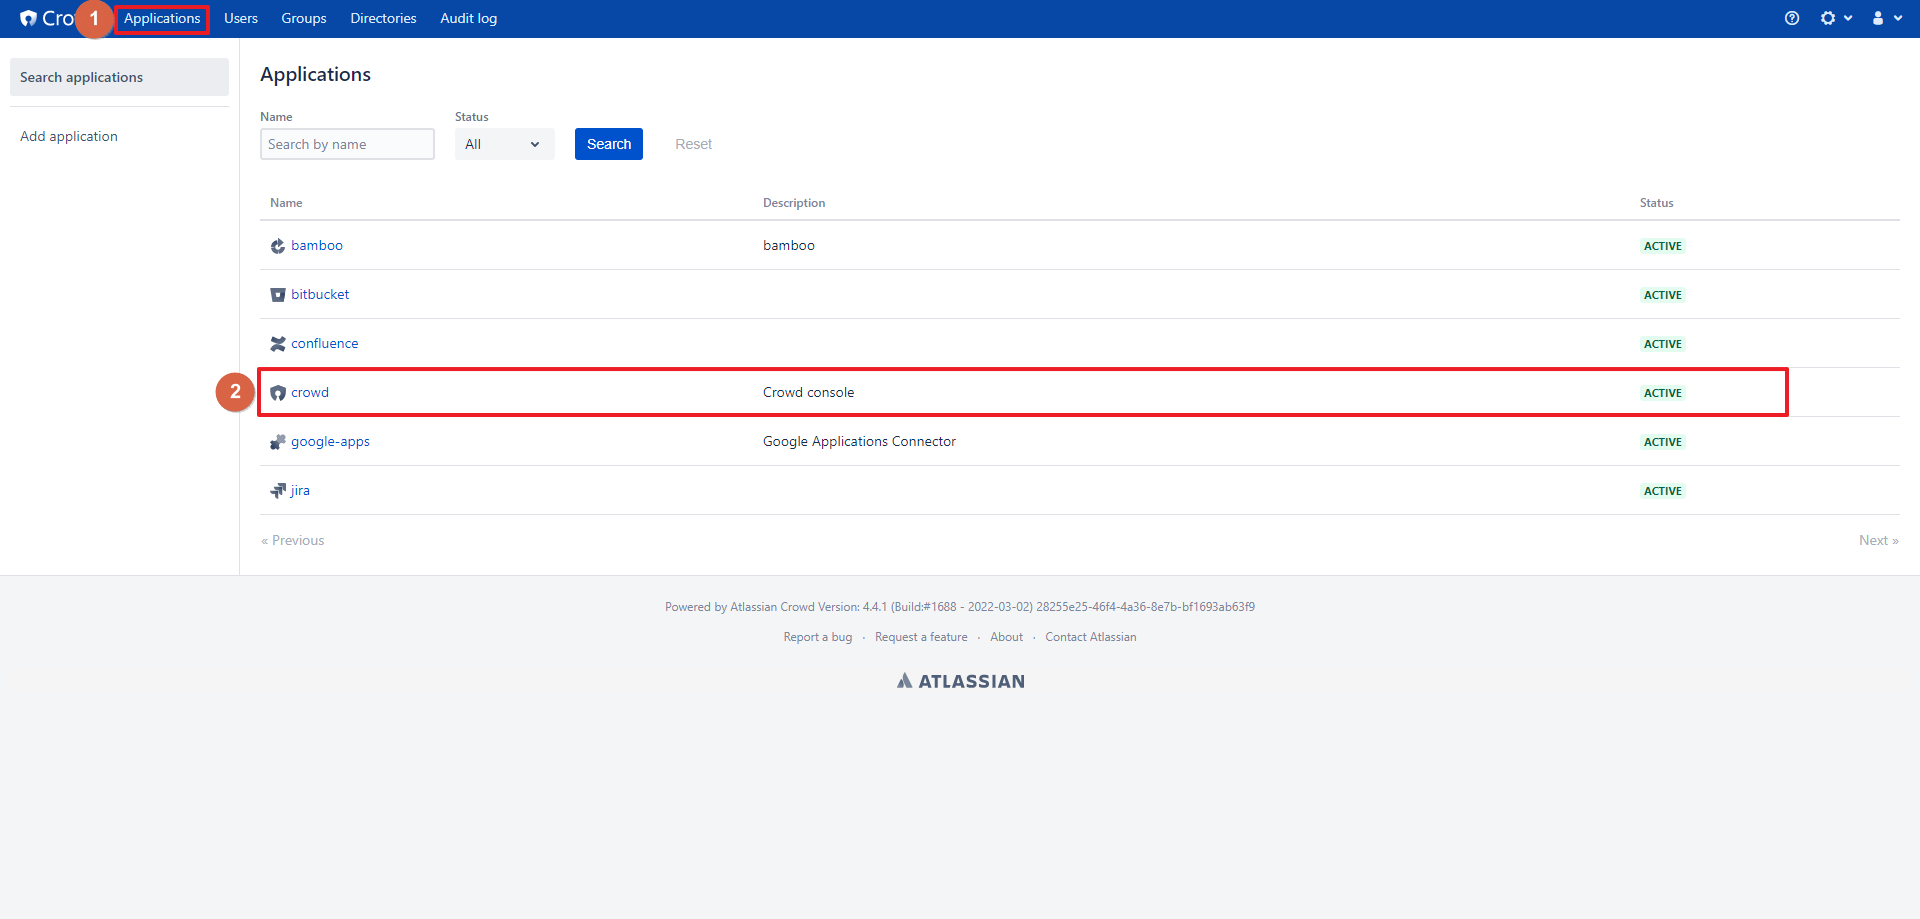Click the google-apps puzzle icon
This screenshot has height=919, width=1920.
click(278, 442)
